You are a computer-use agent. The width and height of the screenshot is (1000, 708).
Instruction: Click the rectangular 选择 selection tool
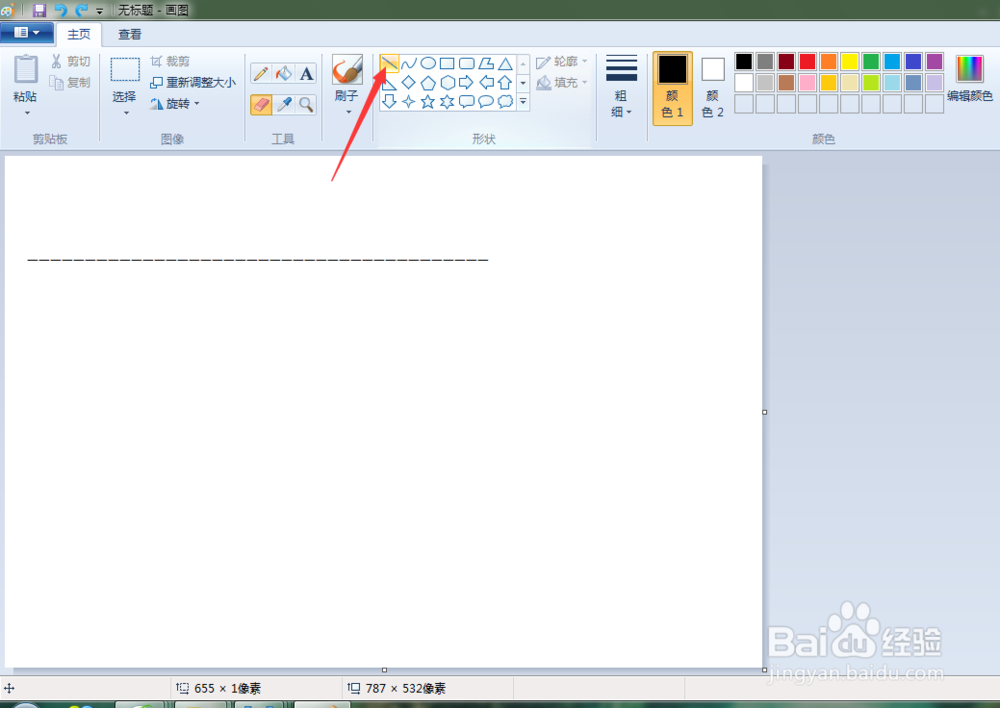125,70
